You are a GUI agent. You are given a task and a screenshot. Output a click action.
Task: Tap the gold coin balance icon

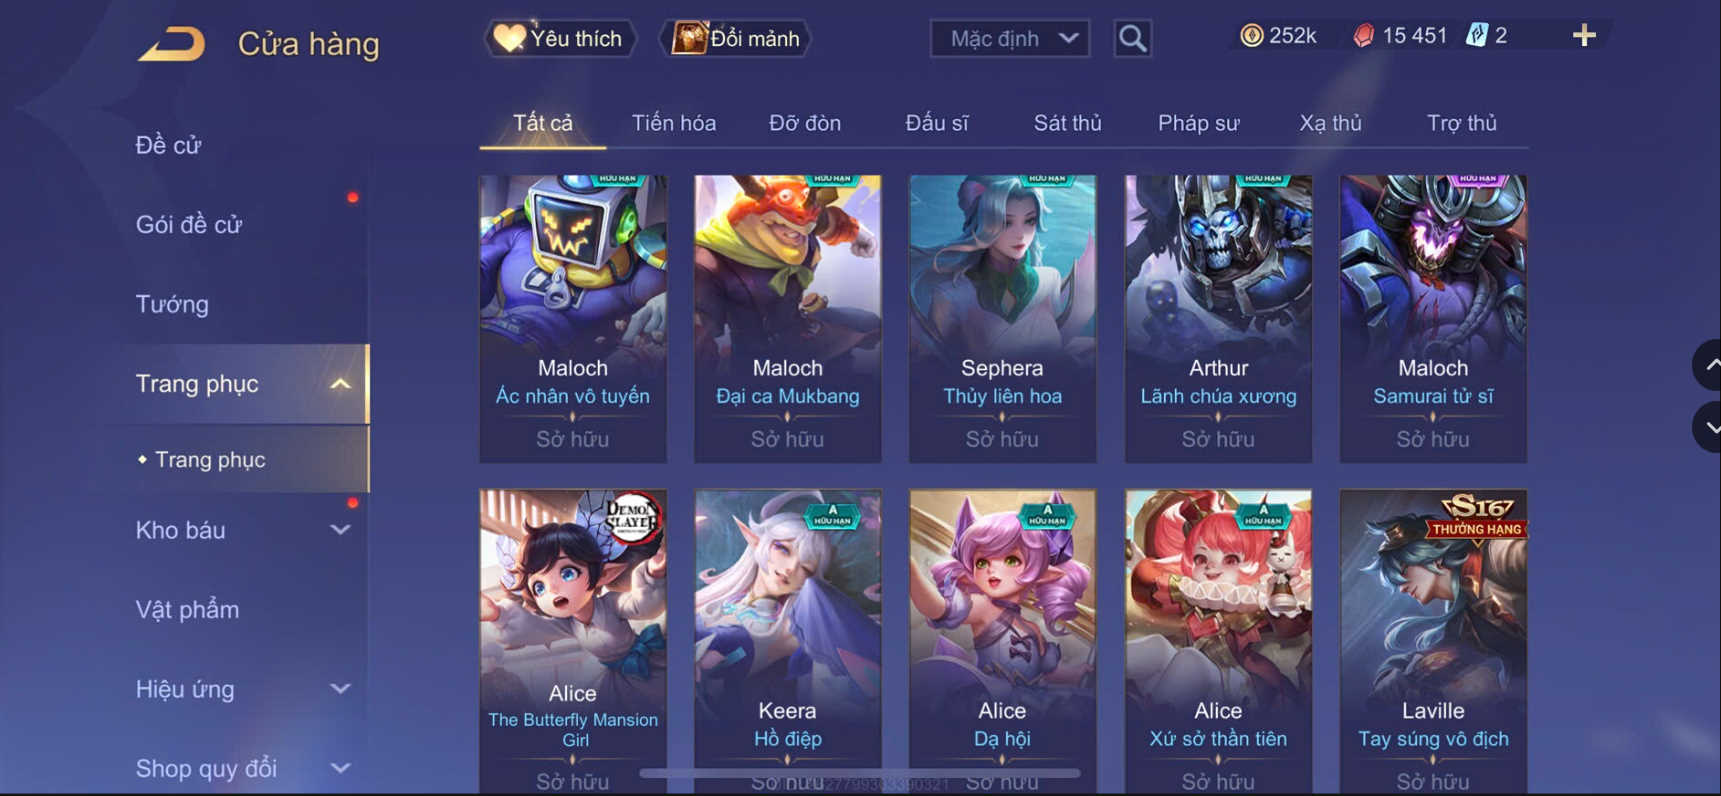click(x=1251, y=36)
